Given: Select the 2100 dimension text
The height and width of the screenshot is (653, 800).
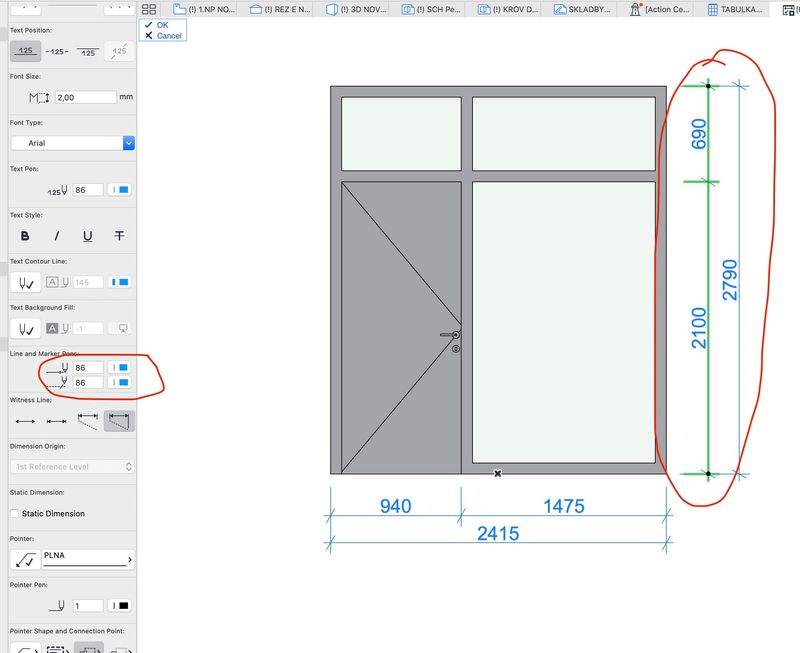Looking at the screenshot, I should click(x=698, y=328).
